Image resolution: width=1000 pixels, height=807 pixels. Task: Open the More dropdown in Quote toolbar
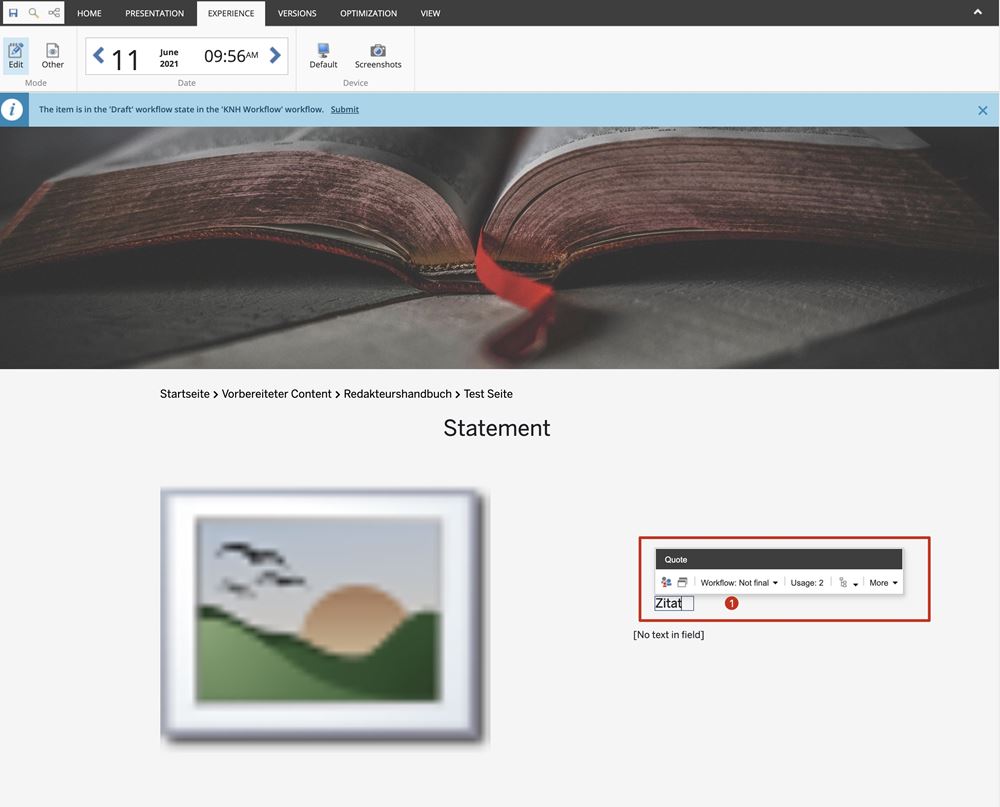883,583
